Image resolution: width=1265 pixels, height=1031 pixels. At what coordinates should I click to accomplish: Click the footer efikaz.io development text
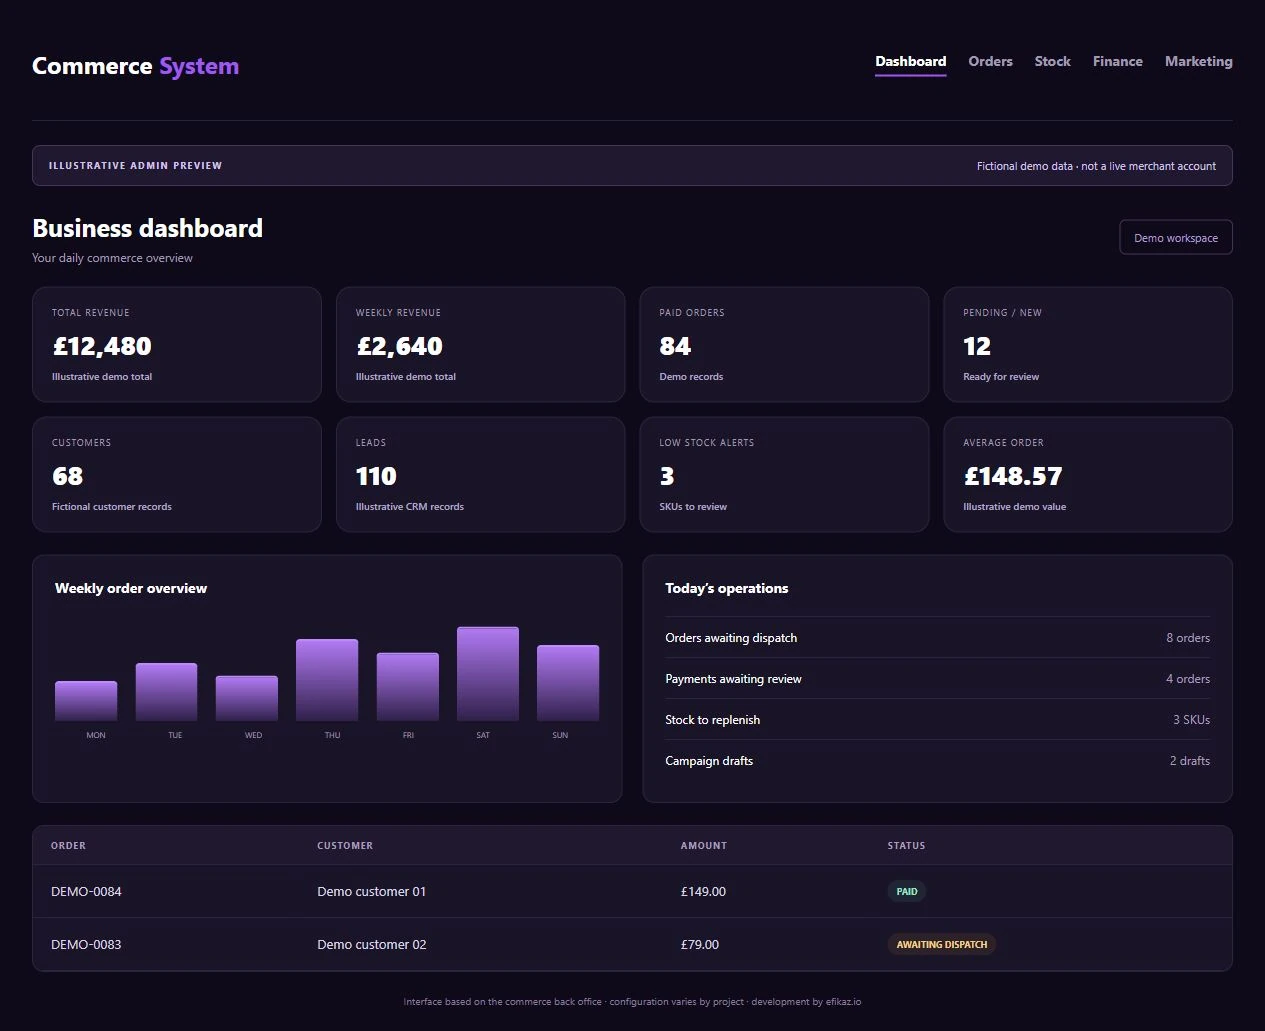806,1002
